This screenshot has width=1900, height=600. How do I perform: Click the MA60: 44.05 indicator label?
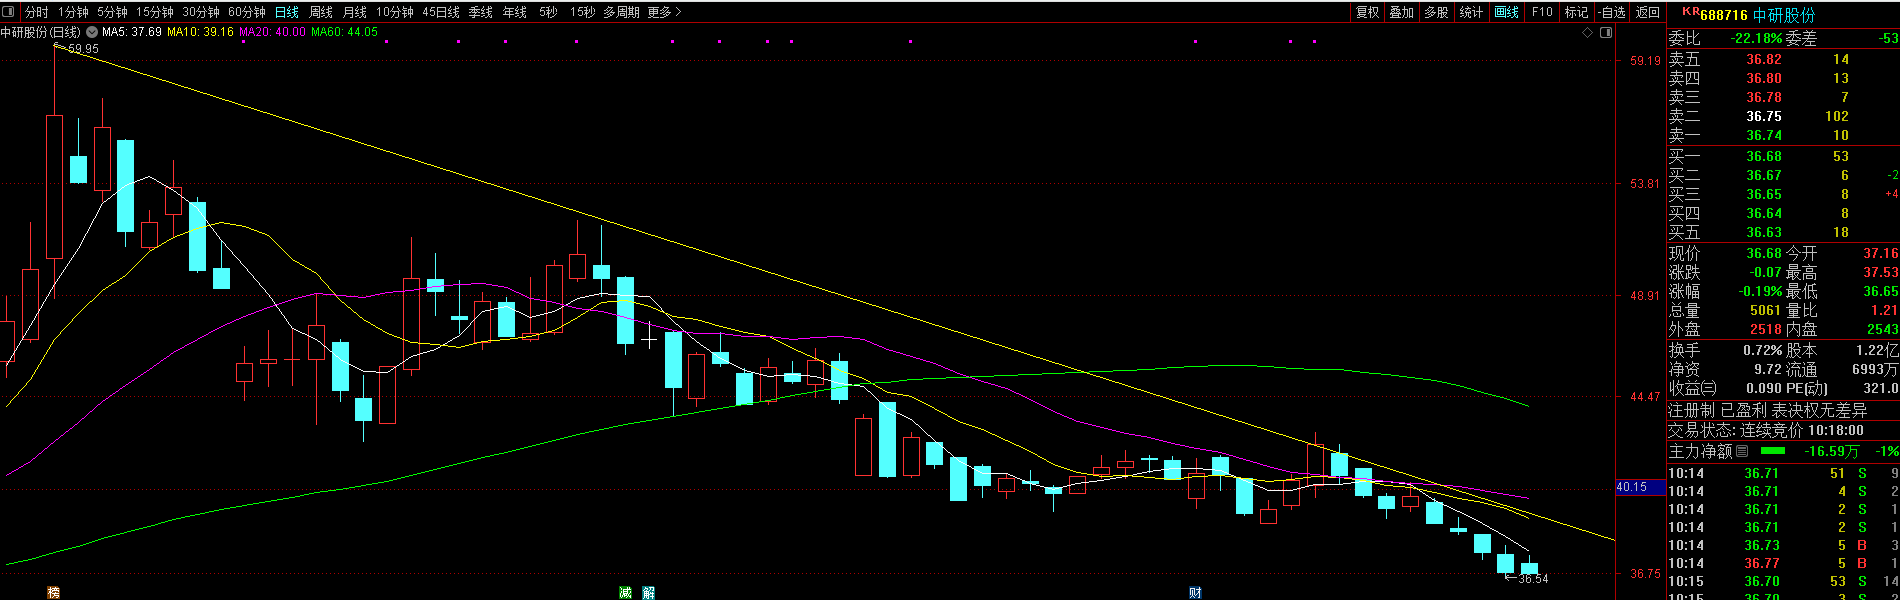click(345, 33)
